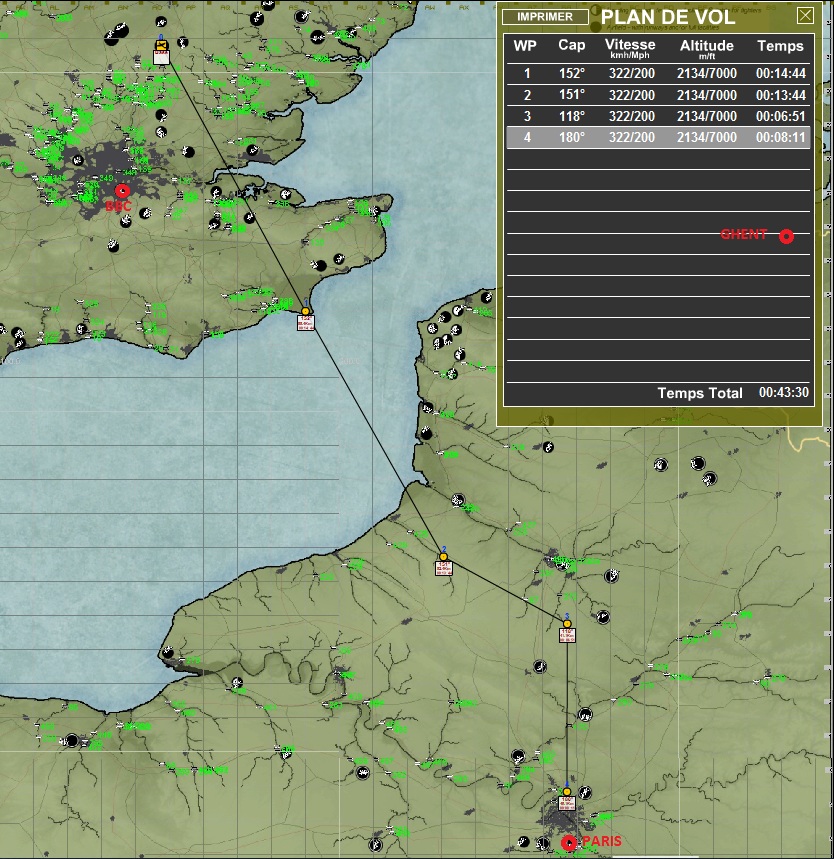Select WP number 1 in the table

point(527,73)
